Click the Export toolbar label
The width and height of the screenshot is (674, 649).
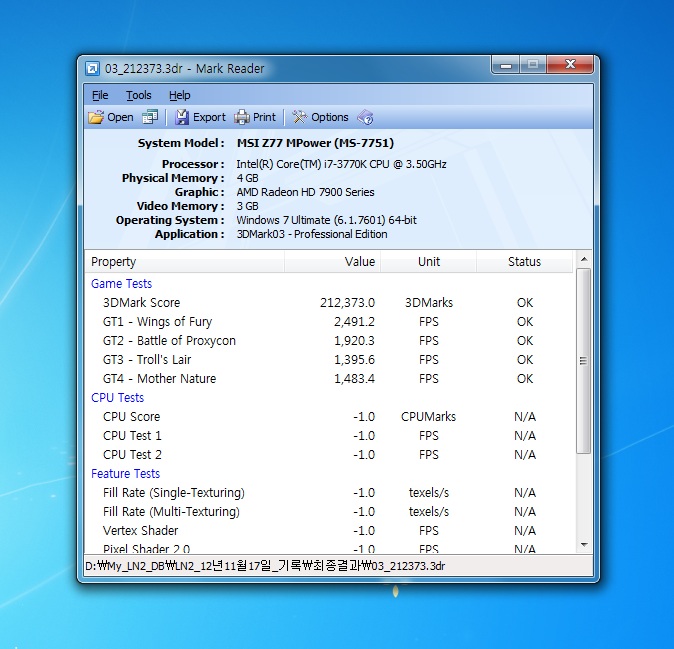(x=209, y=117)
